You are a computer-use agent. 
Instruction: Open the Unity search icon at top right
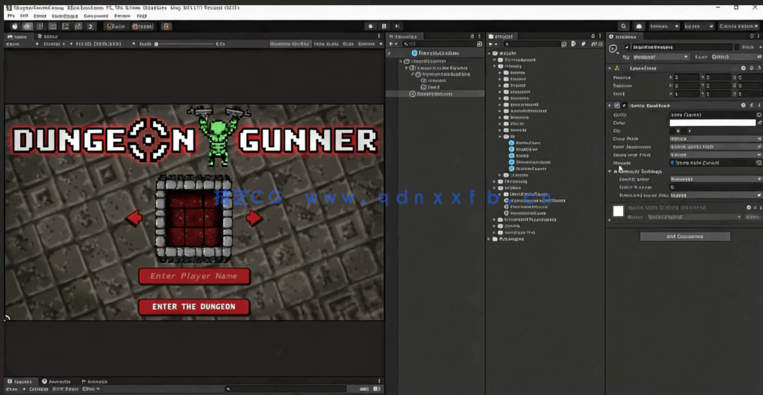[624, 26]
